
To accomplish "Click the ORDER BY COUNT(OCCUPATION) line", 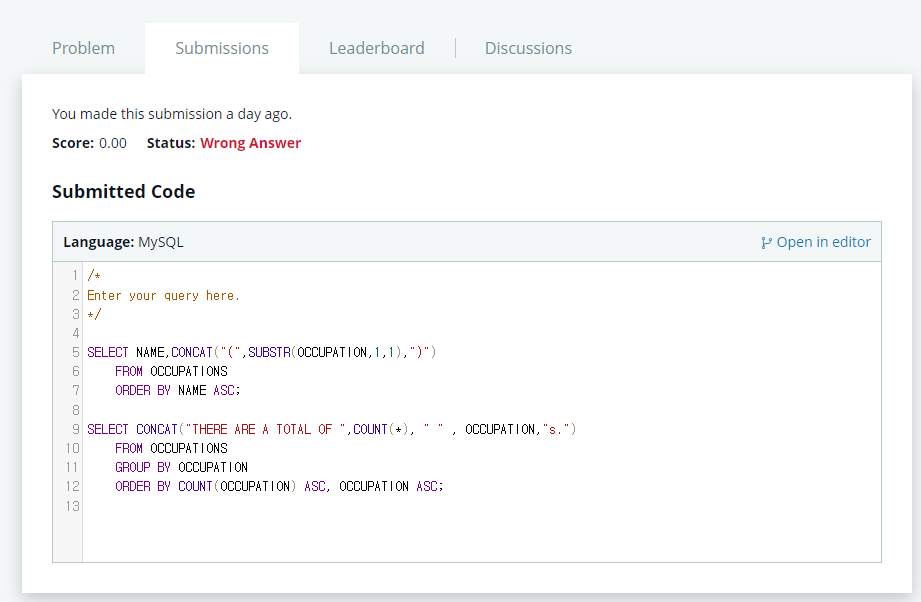I will coord(279,486).
